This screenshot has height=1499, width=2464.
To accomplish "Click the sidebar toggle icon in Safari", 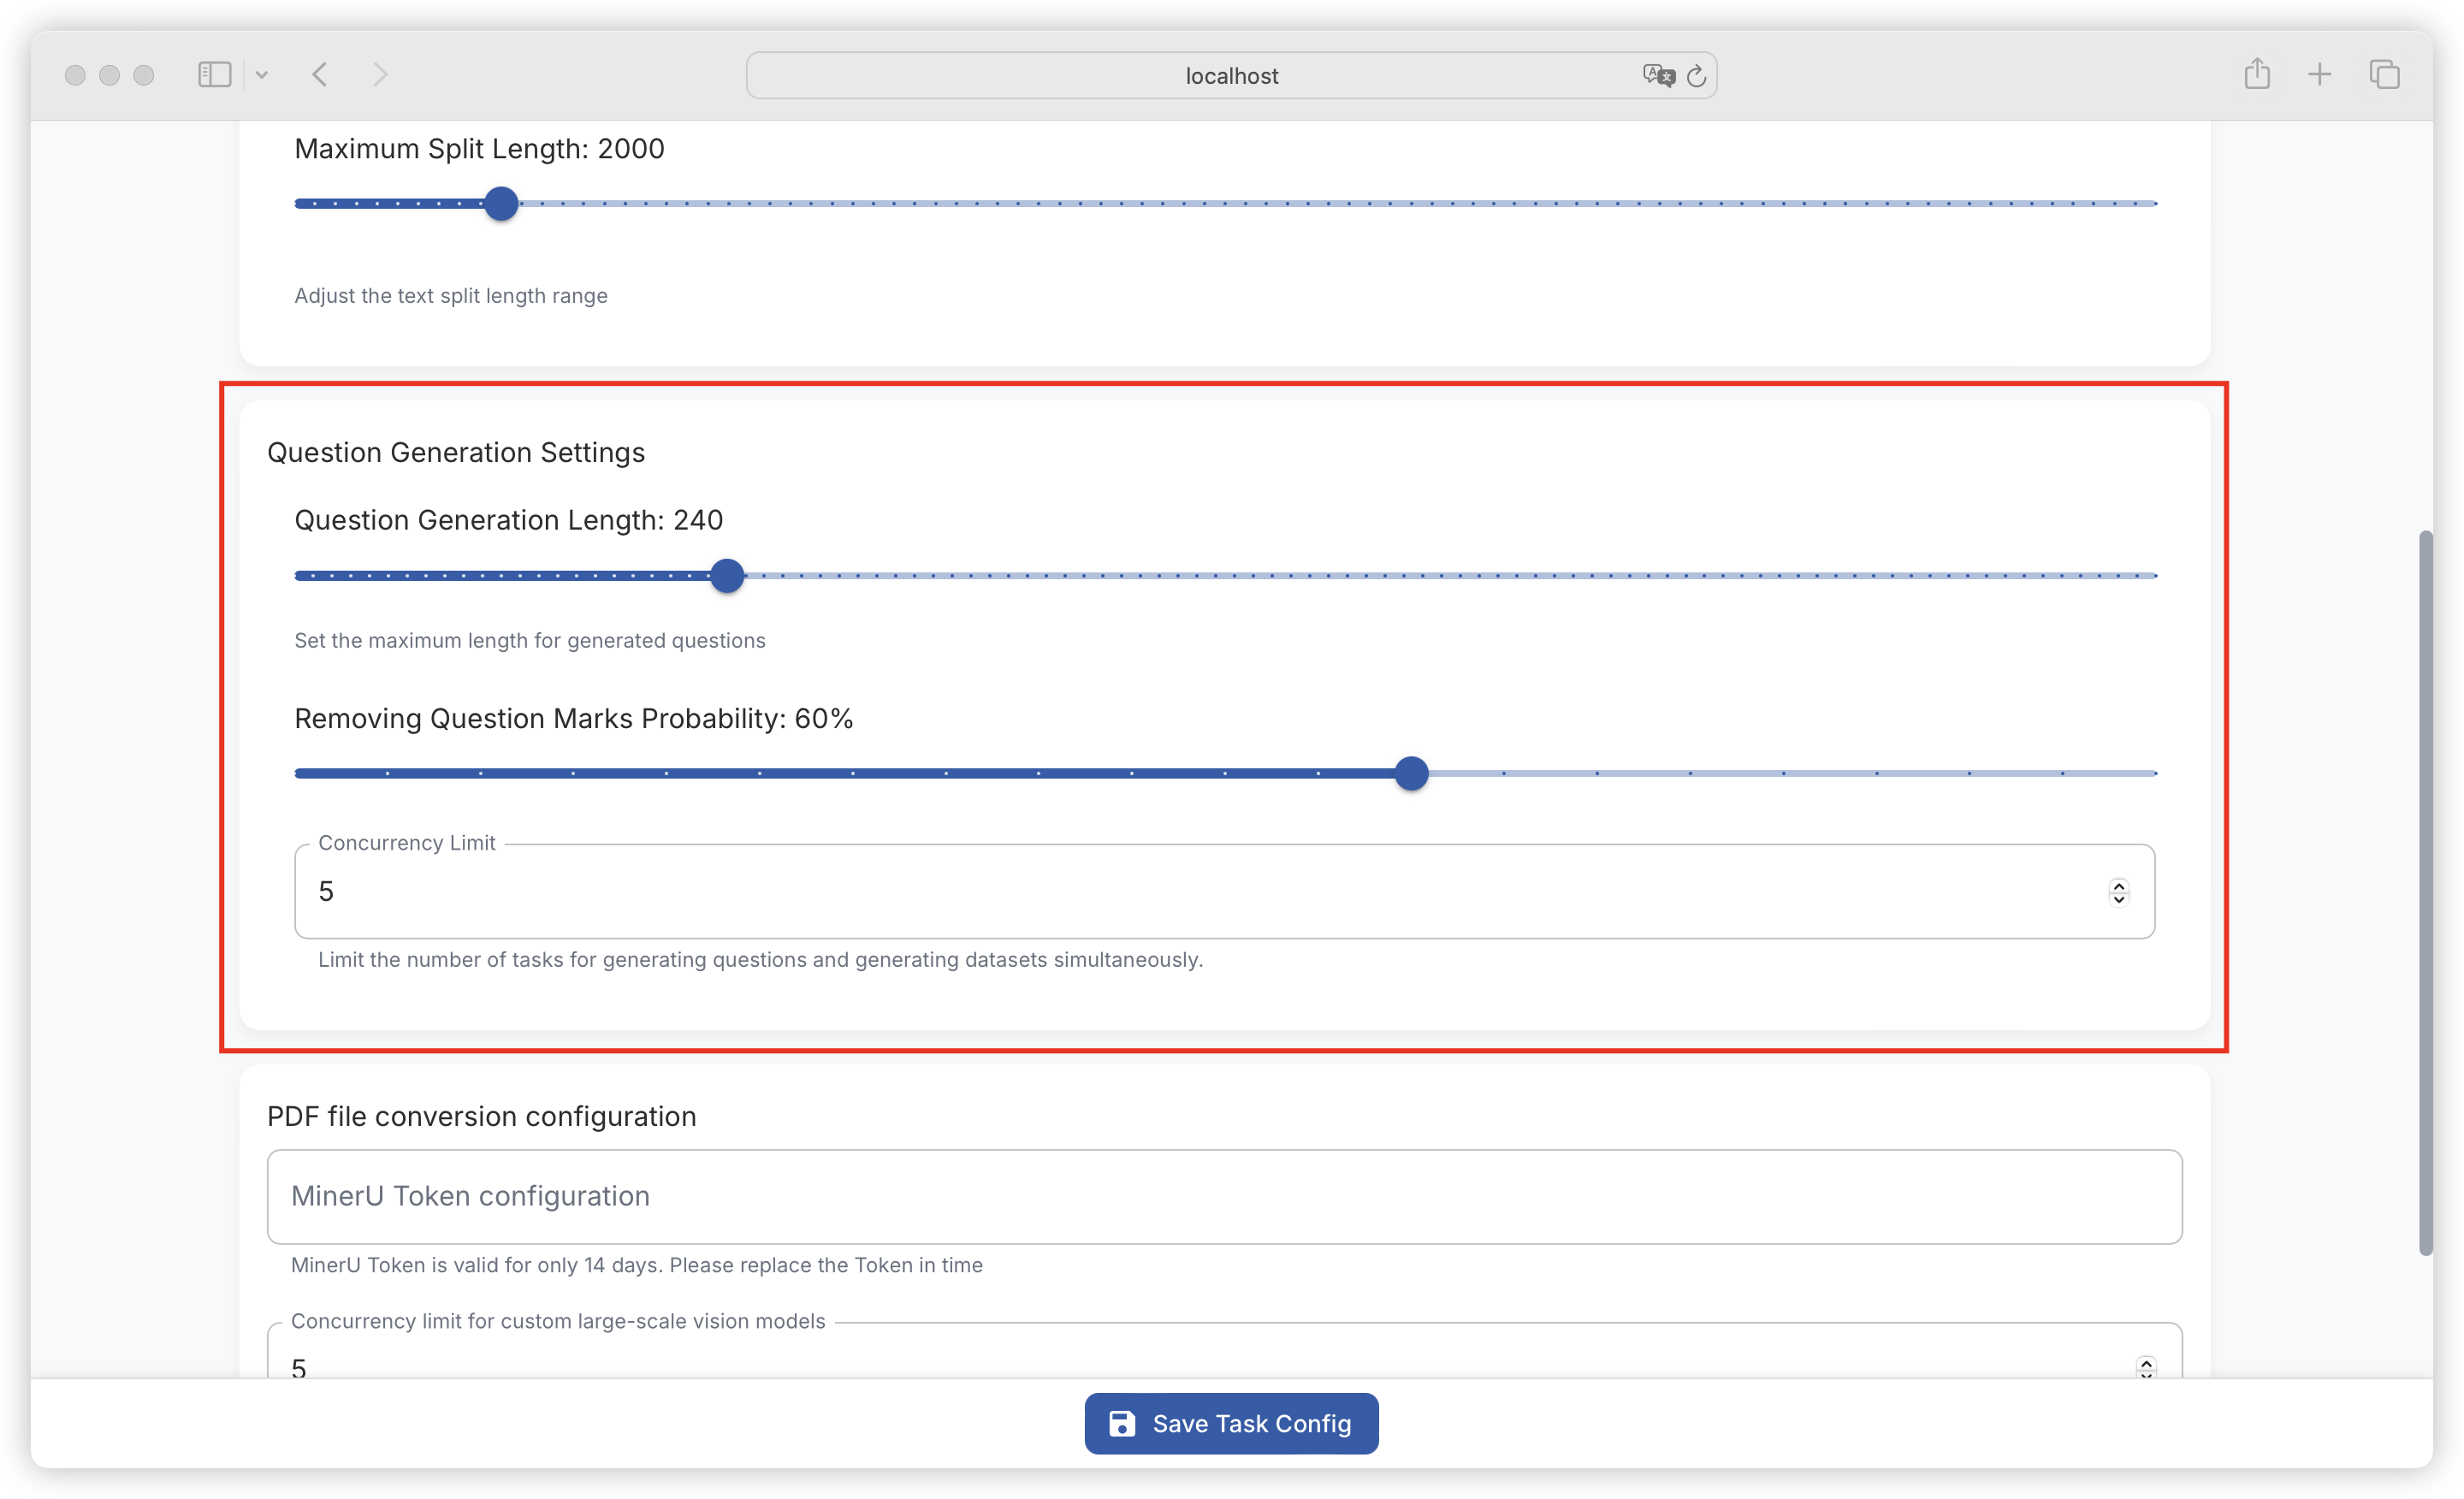I will point(214,75).
